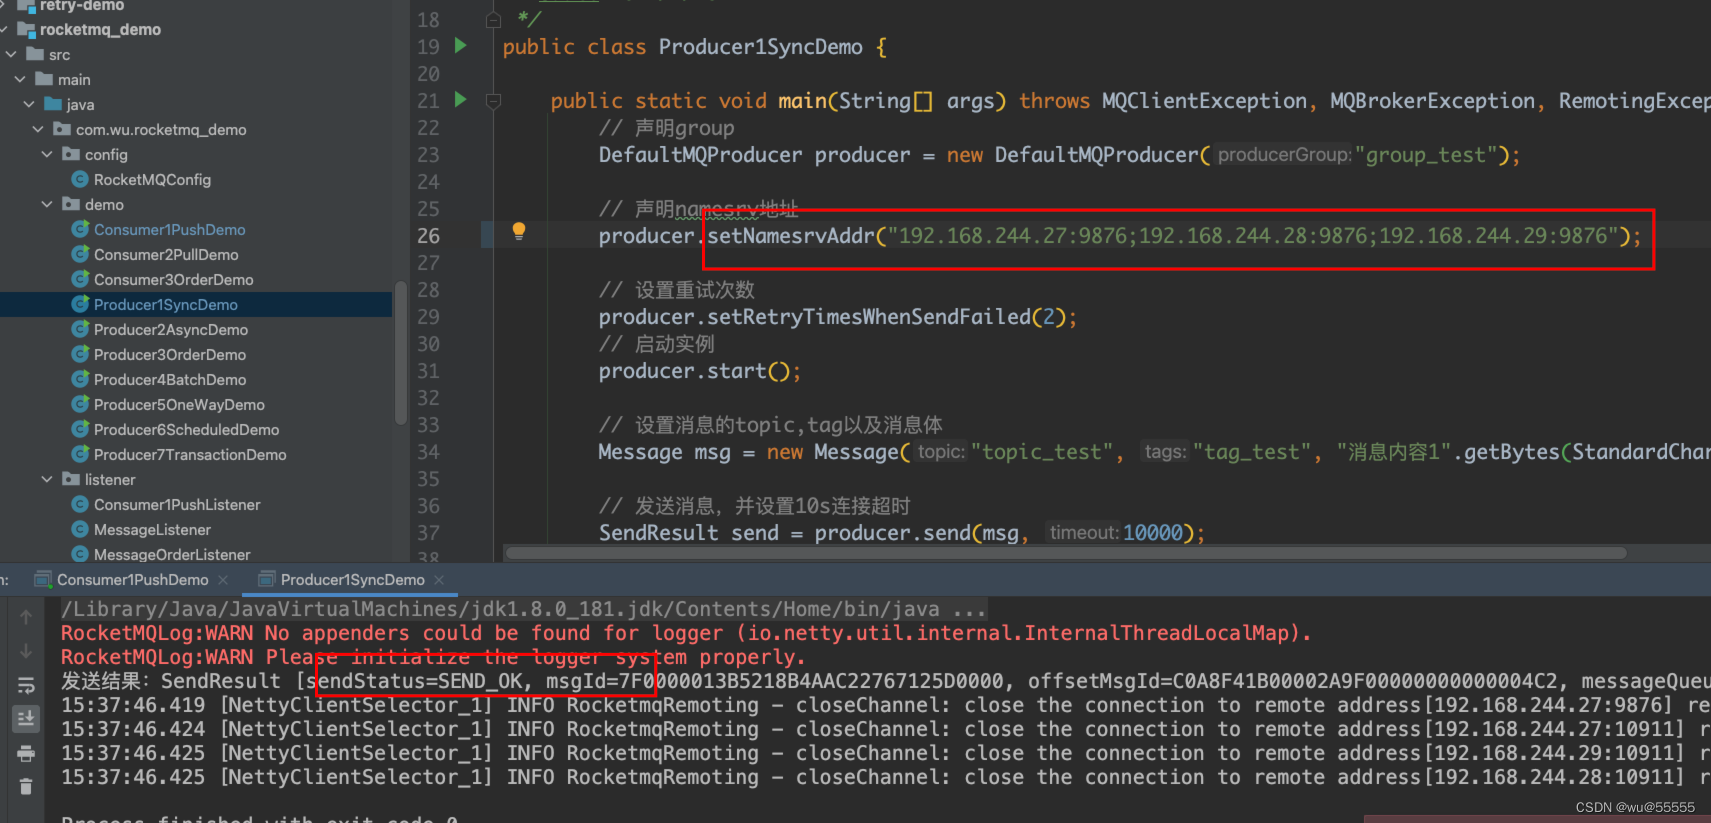Switch to the Producer1SyncDemo run tab
The width and height of the screenshot is (1711, 823).
[352, 580]
